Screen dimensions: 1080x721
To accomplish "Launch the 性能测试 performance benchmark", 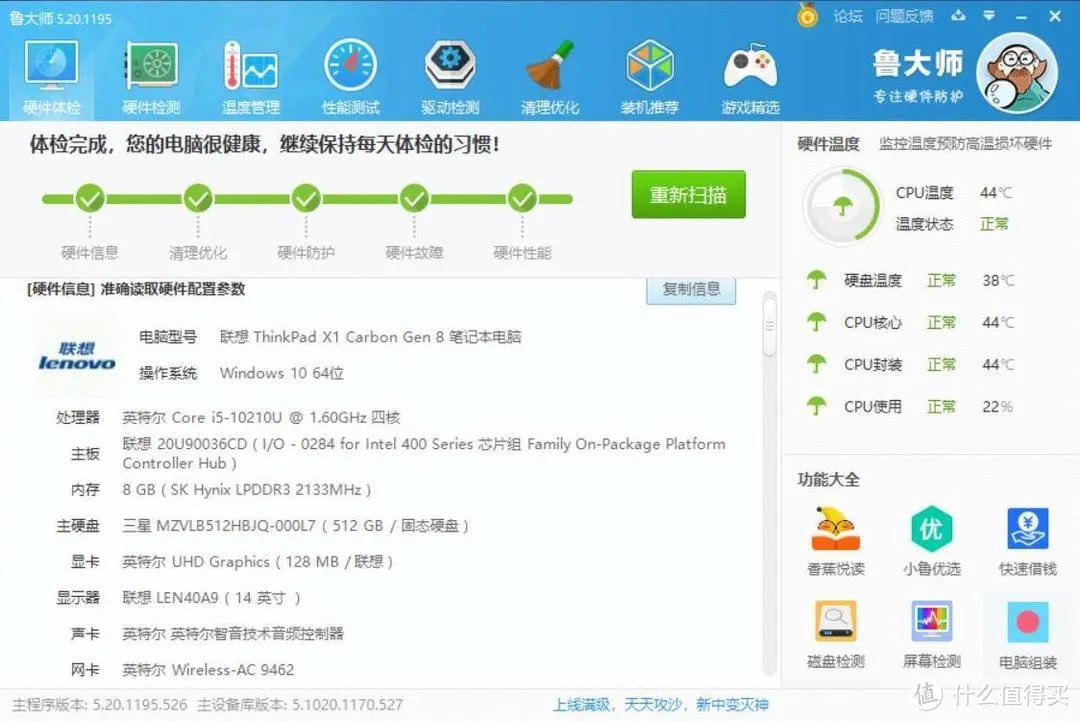I will (x=350, y=70).
